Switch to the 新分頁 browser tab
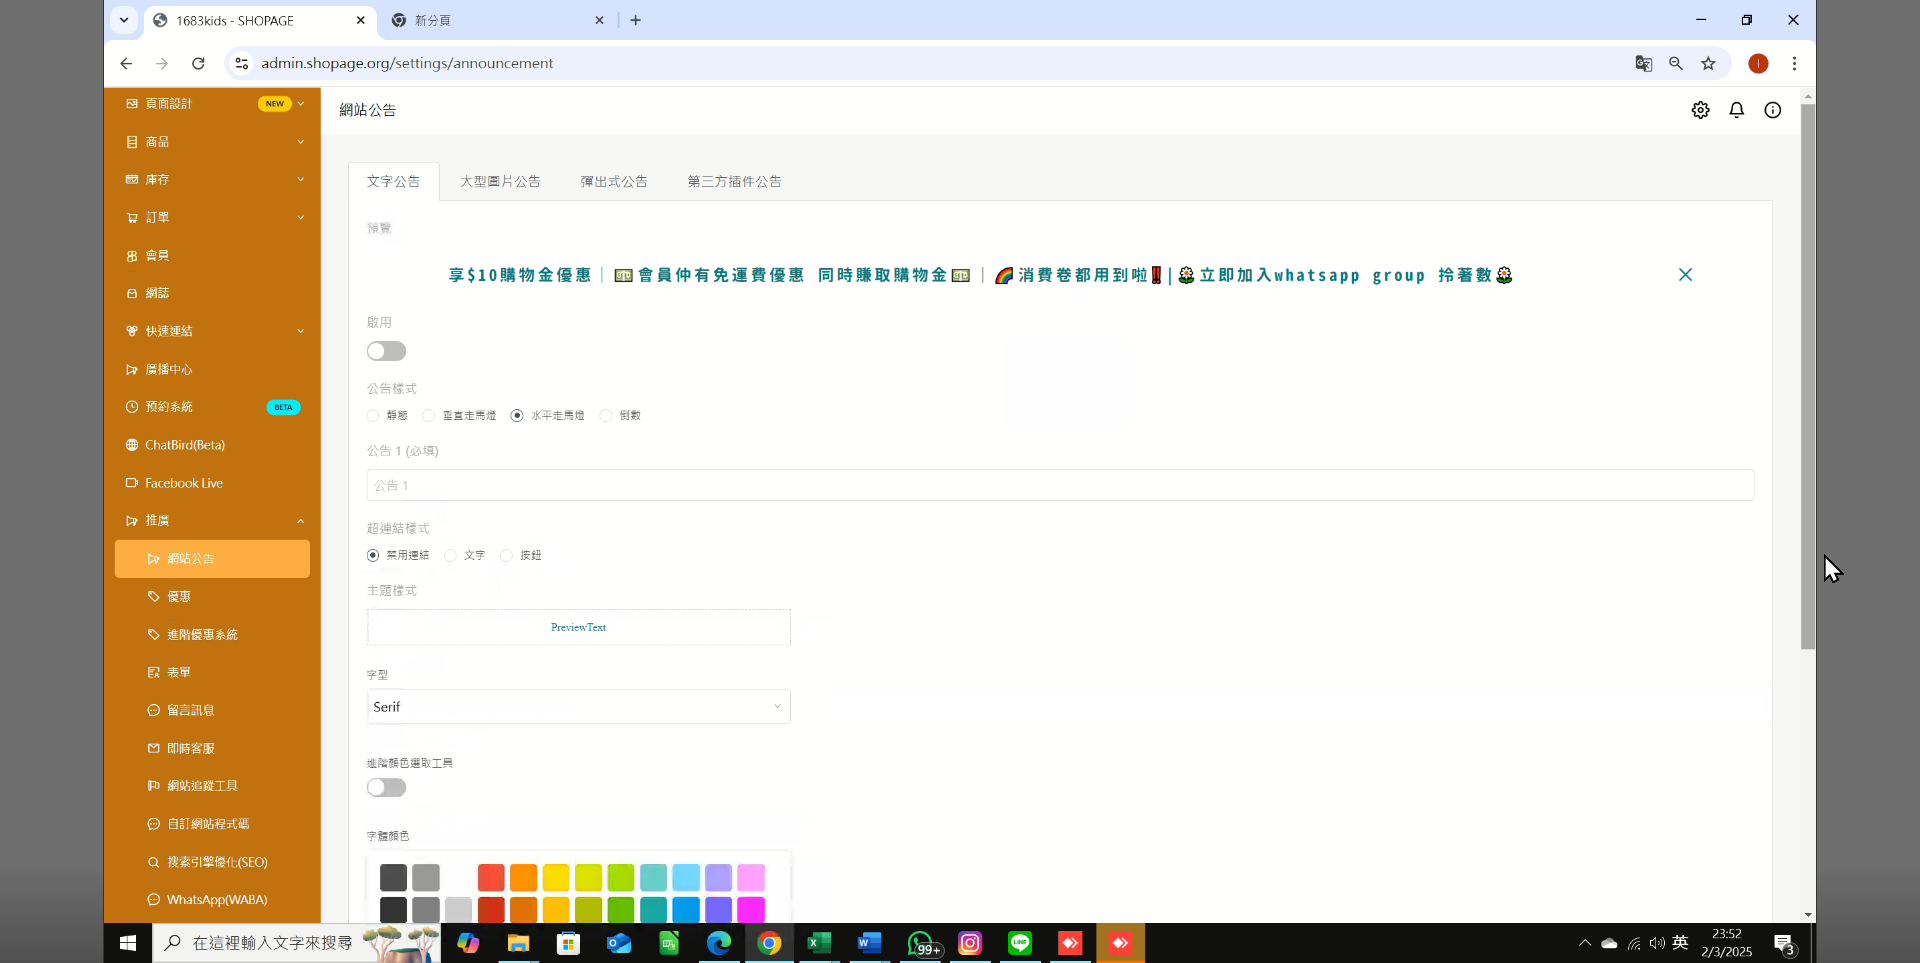The width and height of the screenshot is (1920, 963). click(x=497, y=20)
